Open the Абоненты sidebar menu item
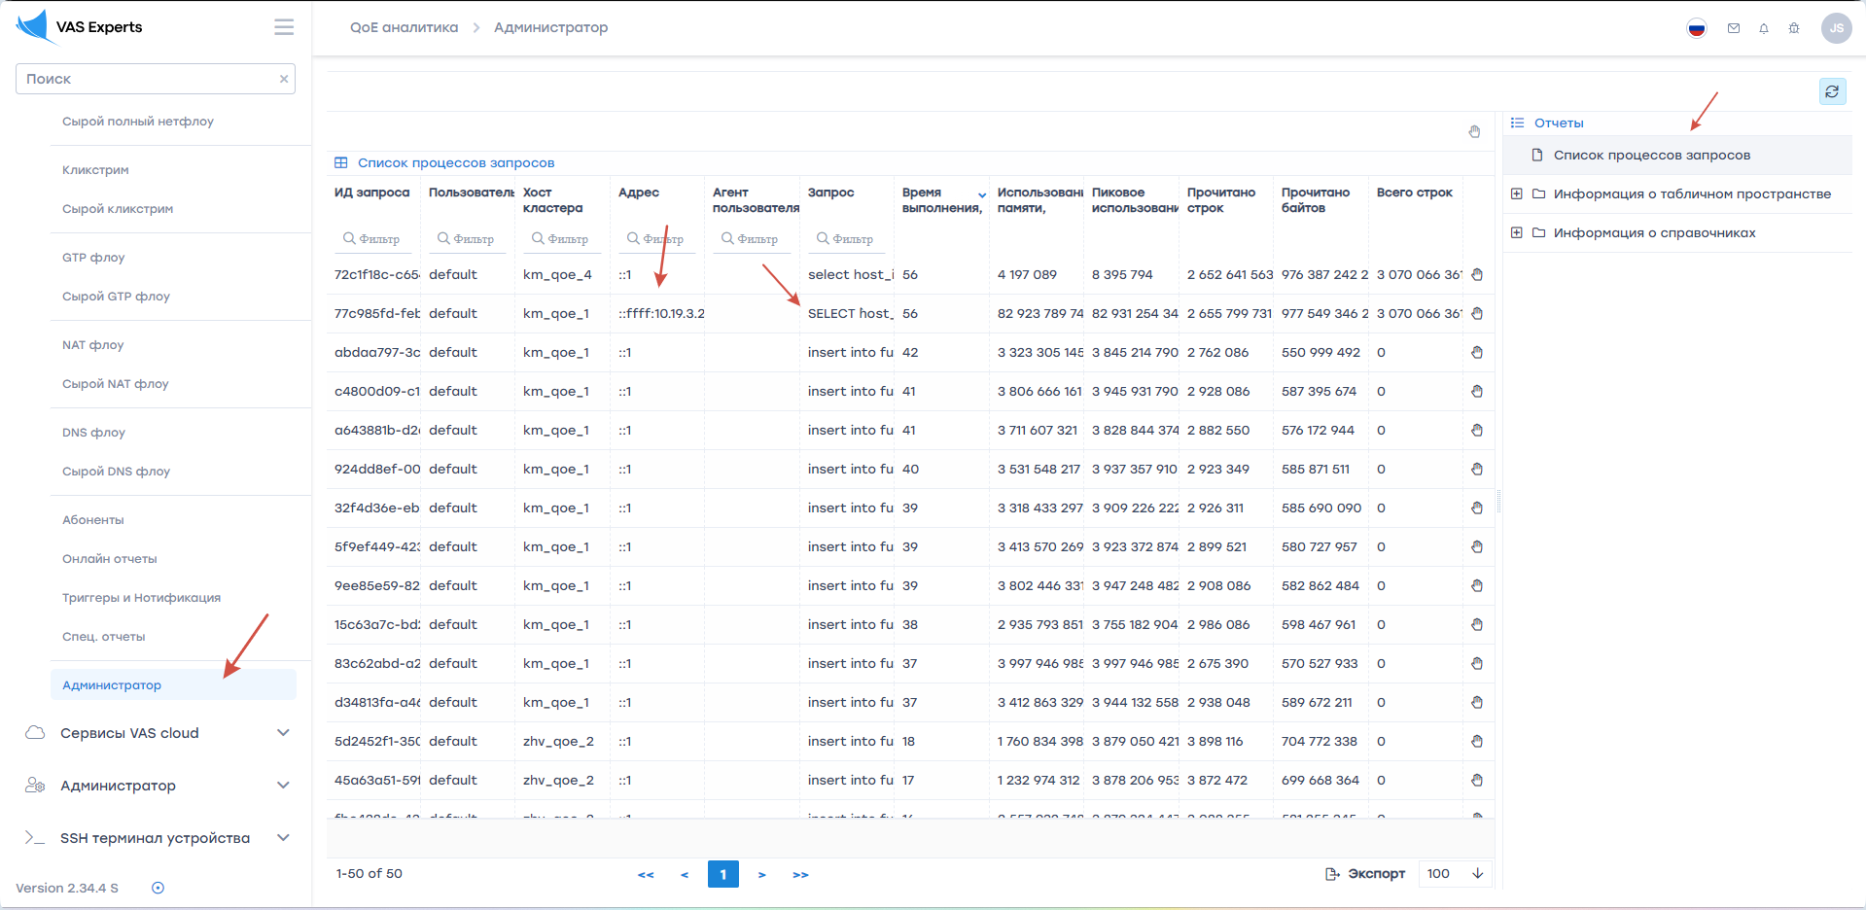The height and width of the screenshot is (910, 1866). point(93,520)
